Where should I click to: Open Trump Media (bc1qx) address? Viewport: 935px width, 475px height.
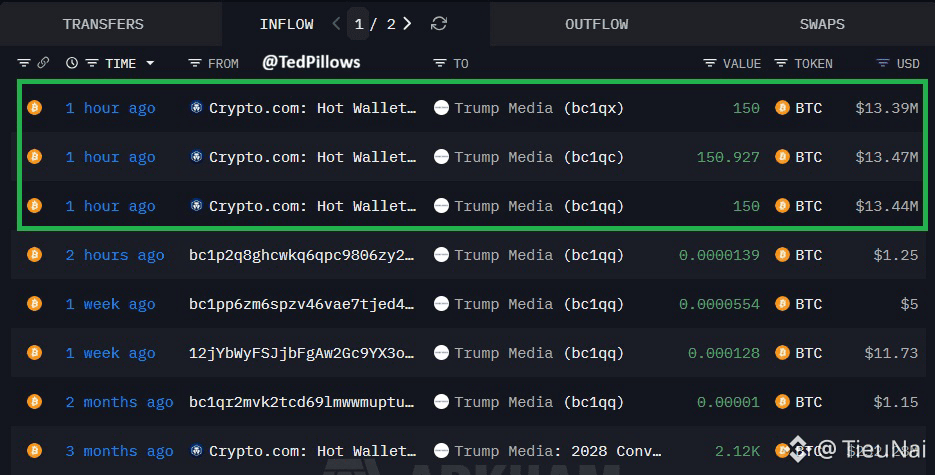pos(539,108)
